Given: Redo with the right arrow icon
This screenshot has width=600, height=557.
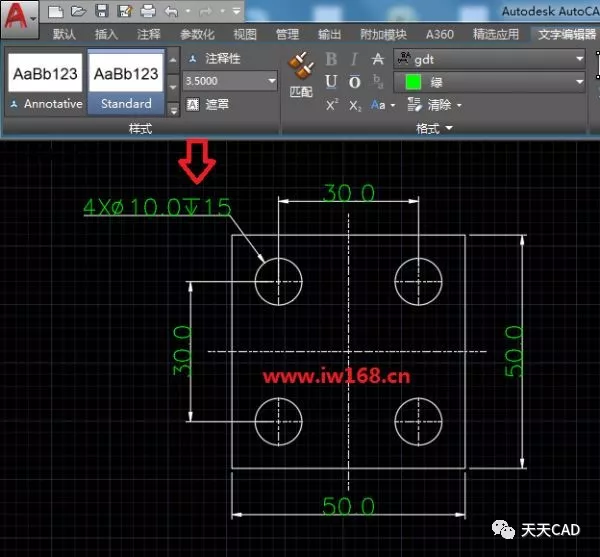Looking at the screenshot, I should (x=206, y=12).
